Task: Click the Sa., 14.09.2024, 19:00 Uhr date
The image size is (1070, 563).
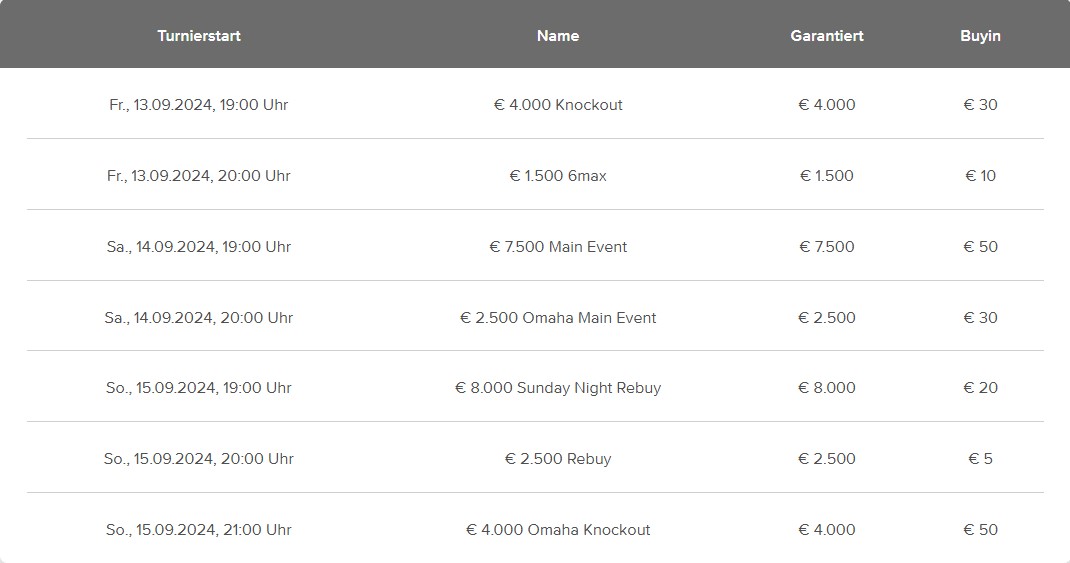Action: [x=199, y=247]
